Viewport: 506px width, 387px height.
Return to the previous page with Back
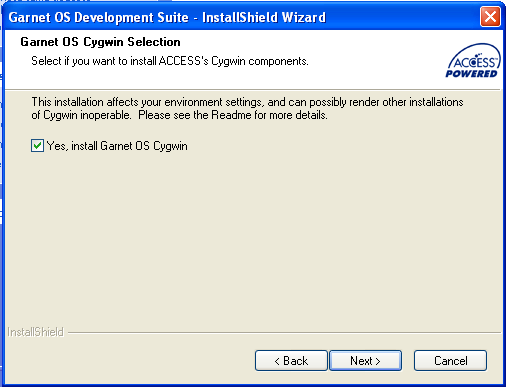(291, 360)
